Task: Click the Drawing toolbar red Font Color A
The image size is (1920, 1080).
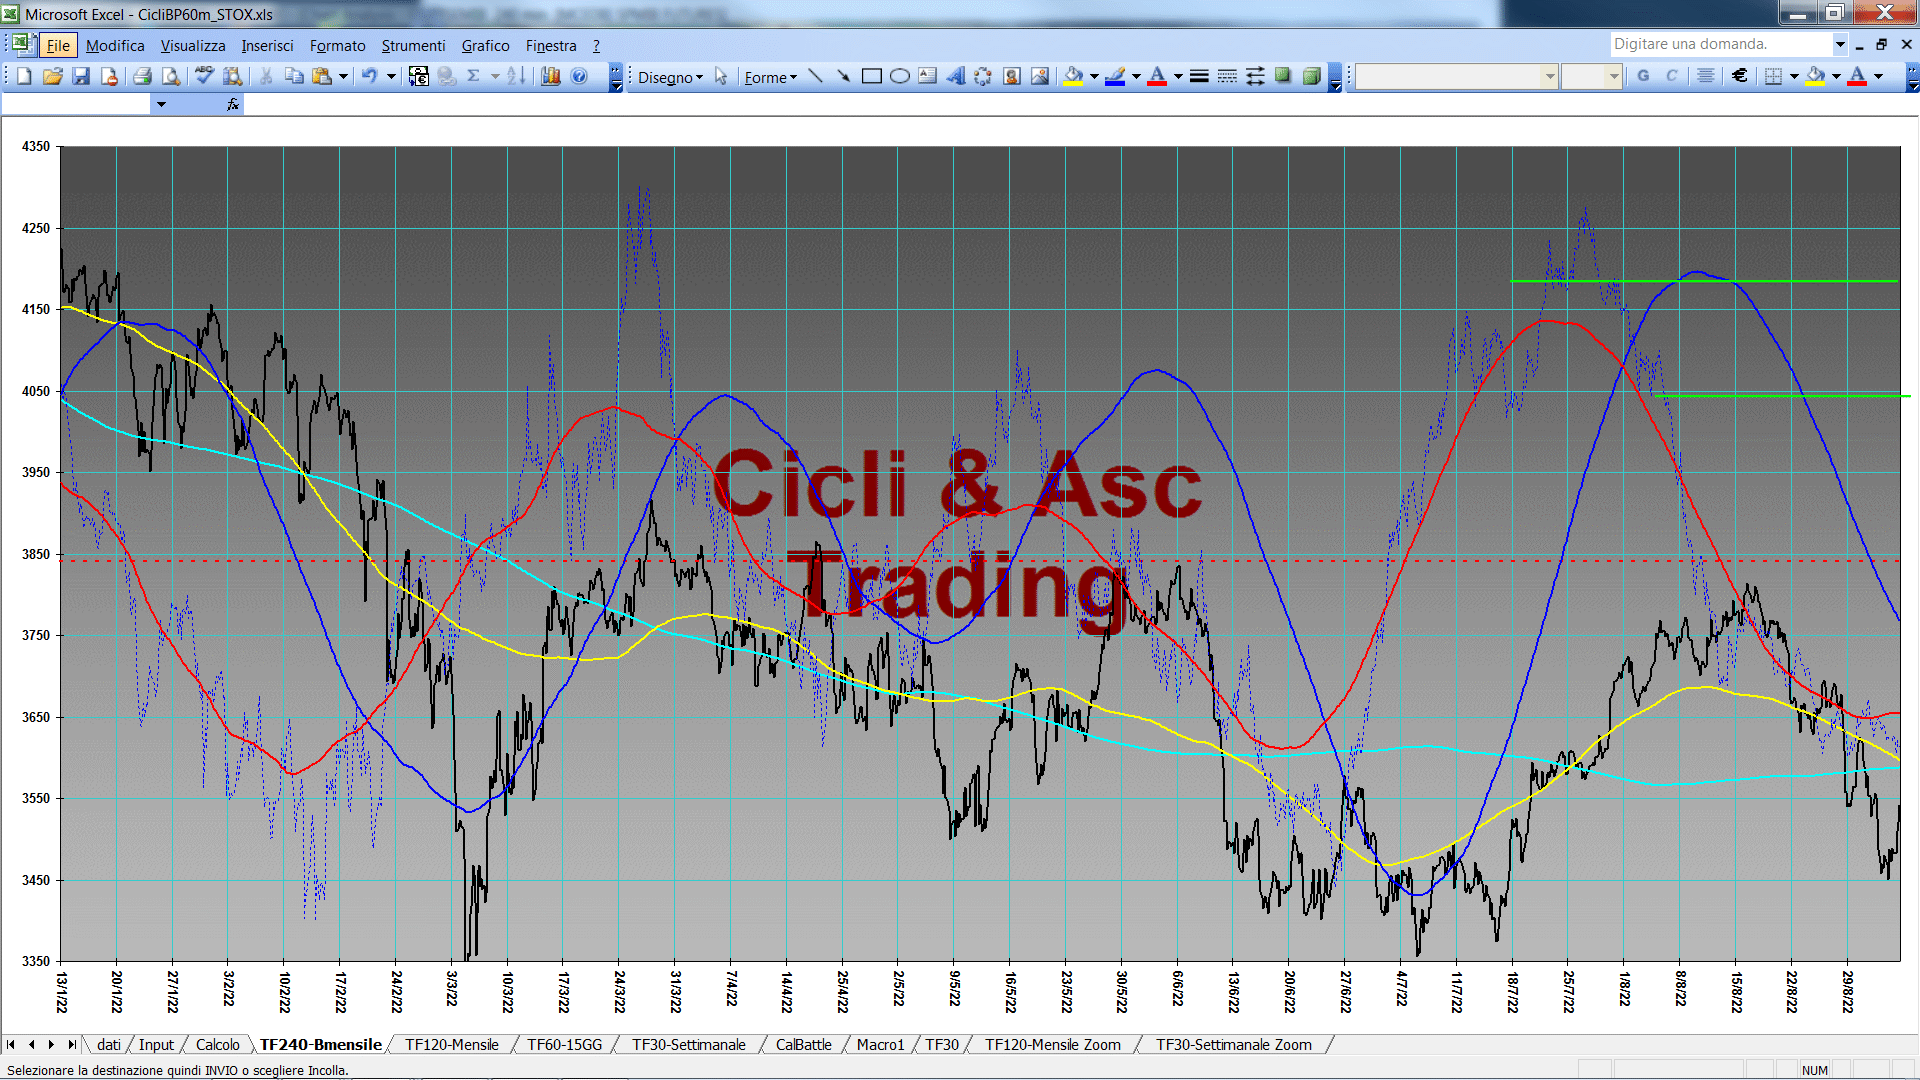Action: pyautogui.click(x=1157, y=76)
